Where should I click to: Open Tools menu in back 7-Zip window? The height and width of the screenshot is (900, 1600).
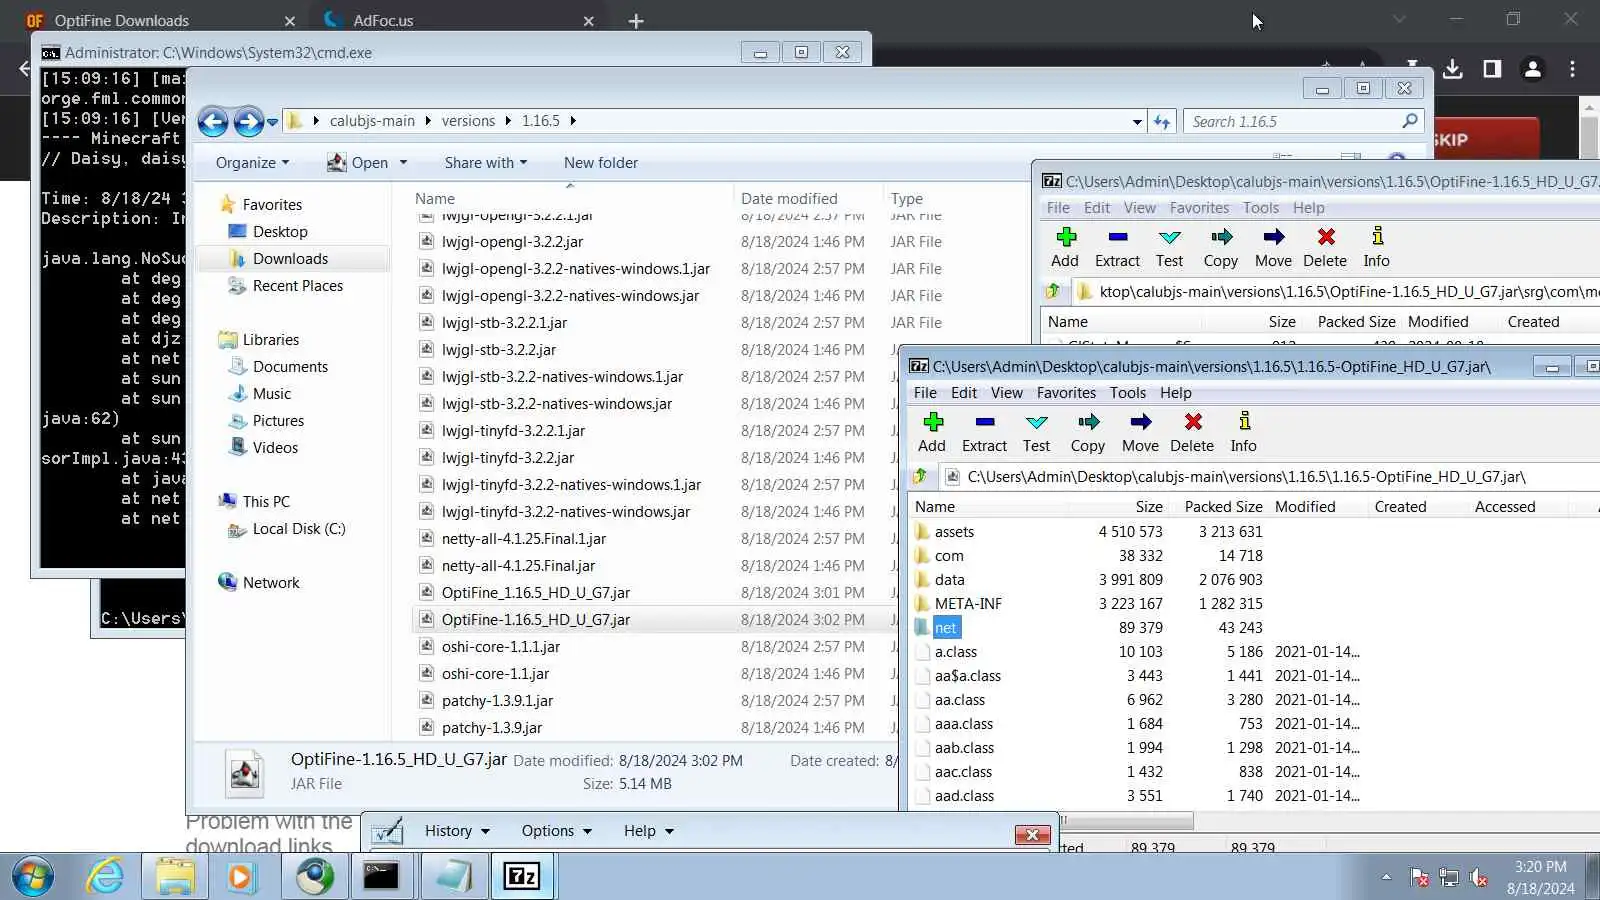pyautogui.click(x=1261, y=208)
